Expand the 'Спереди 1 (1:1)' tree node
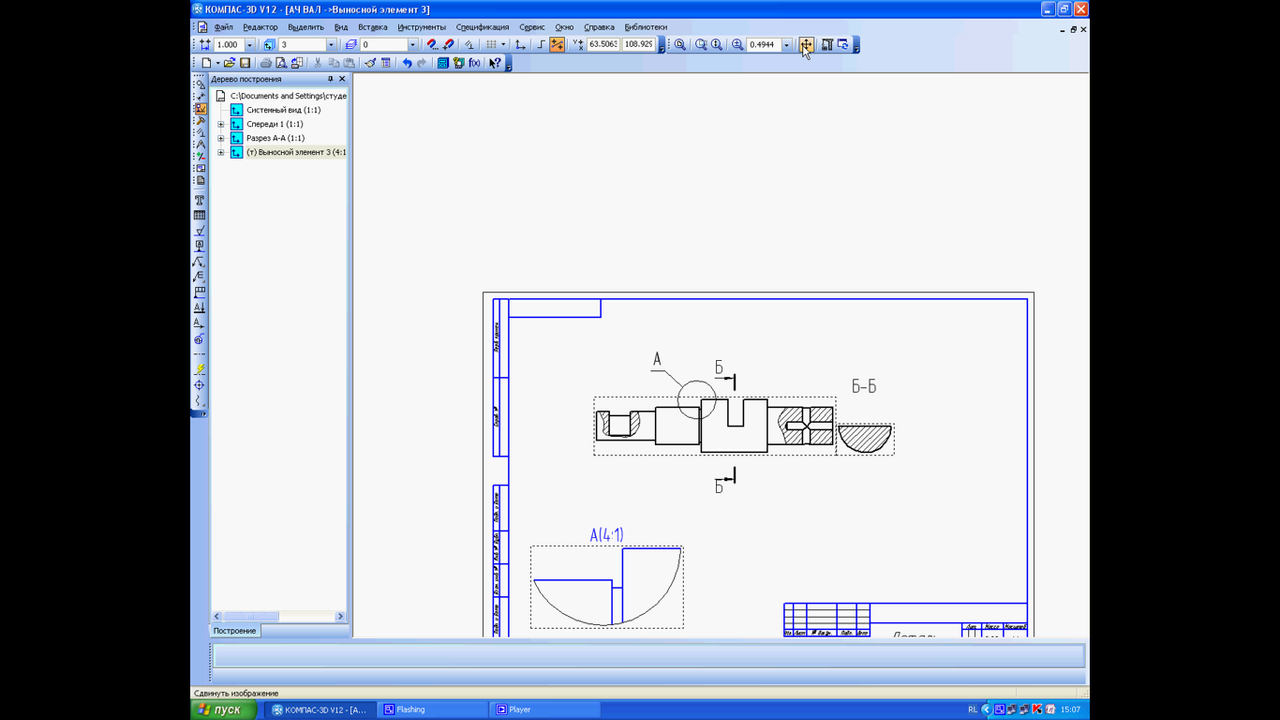 (221, 124)
